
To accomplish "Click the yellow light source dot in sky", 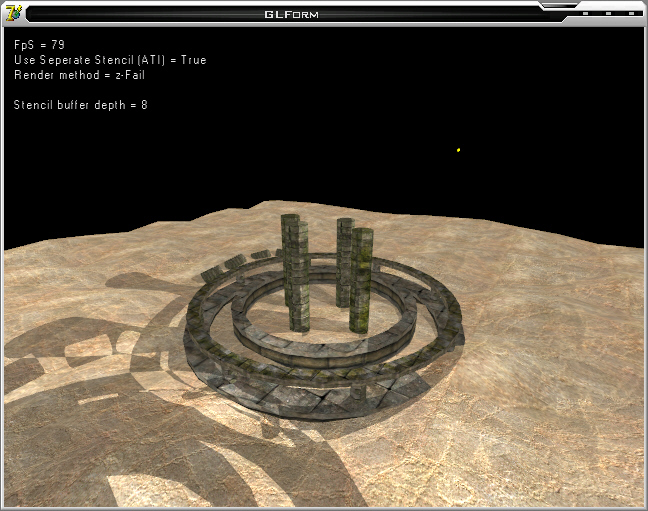I will [458, 150].
